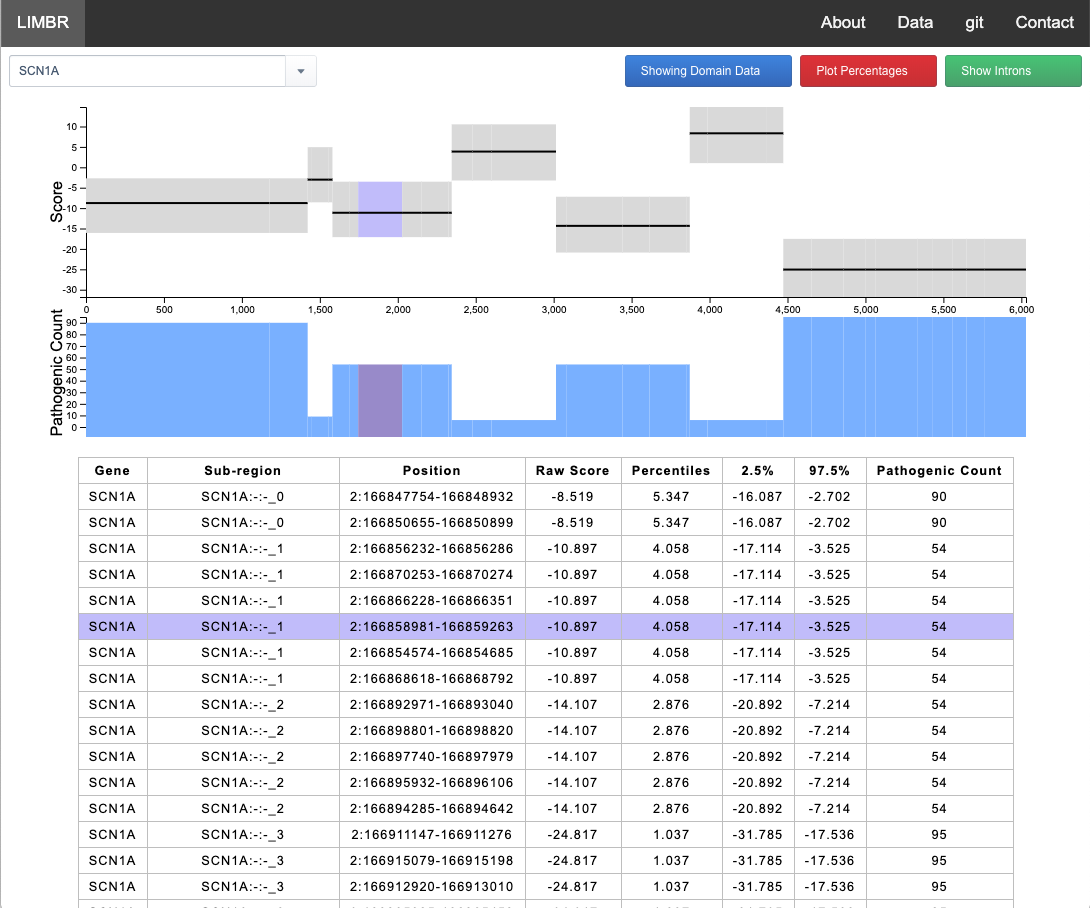Screen dimensions: 1090x908
Task: Click the Sub-region column header
Action: pyautogui.click(x=243, y=471)
